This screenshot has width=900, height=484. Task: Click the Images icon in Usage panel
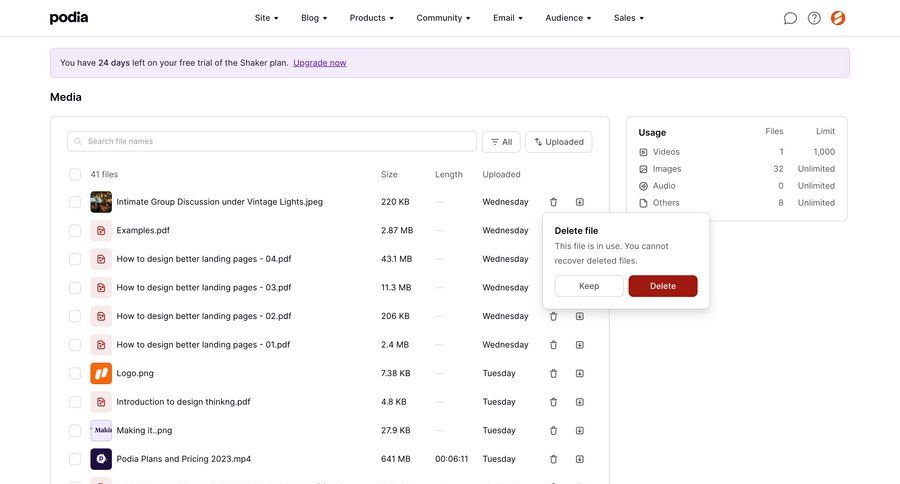pos(643,169)
